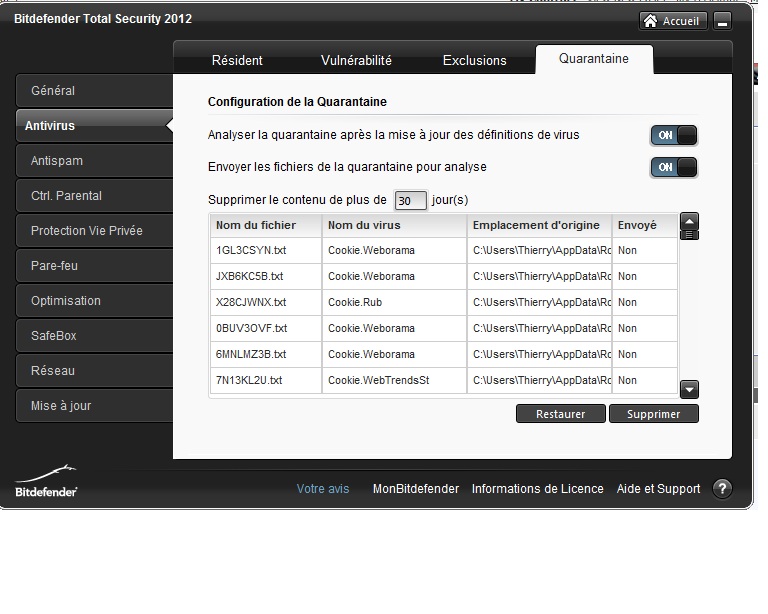Minimize the Bitdefender window
This screenshot has height=614, width=768.
tap(722, 21)
